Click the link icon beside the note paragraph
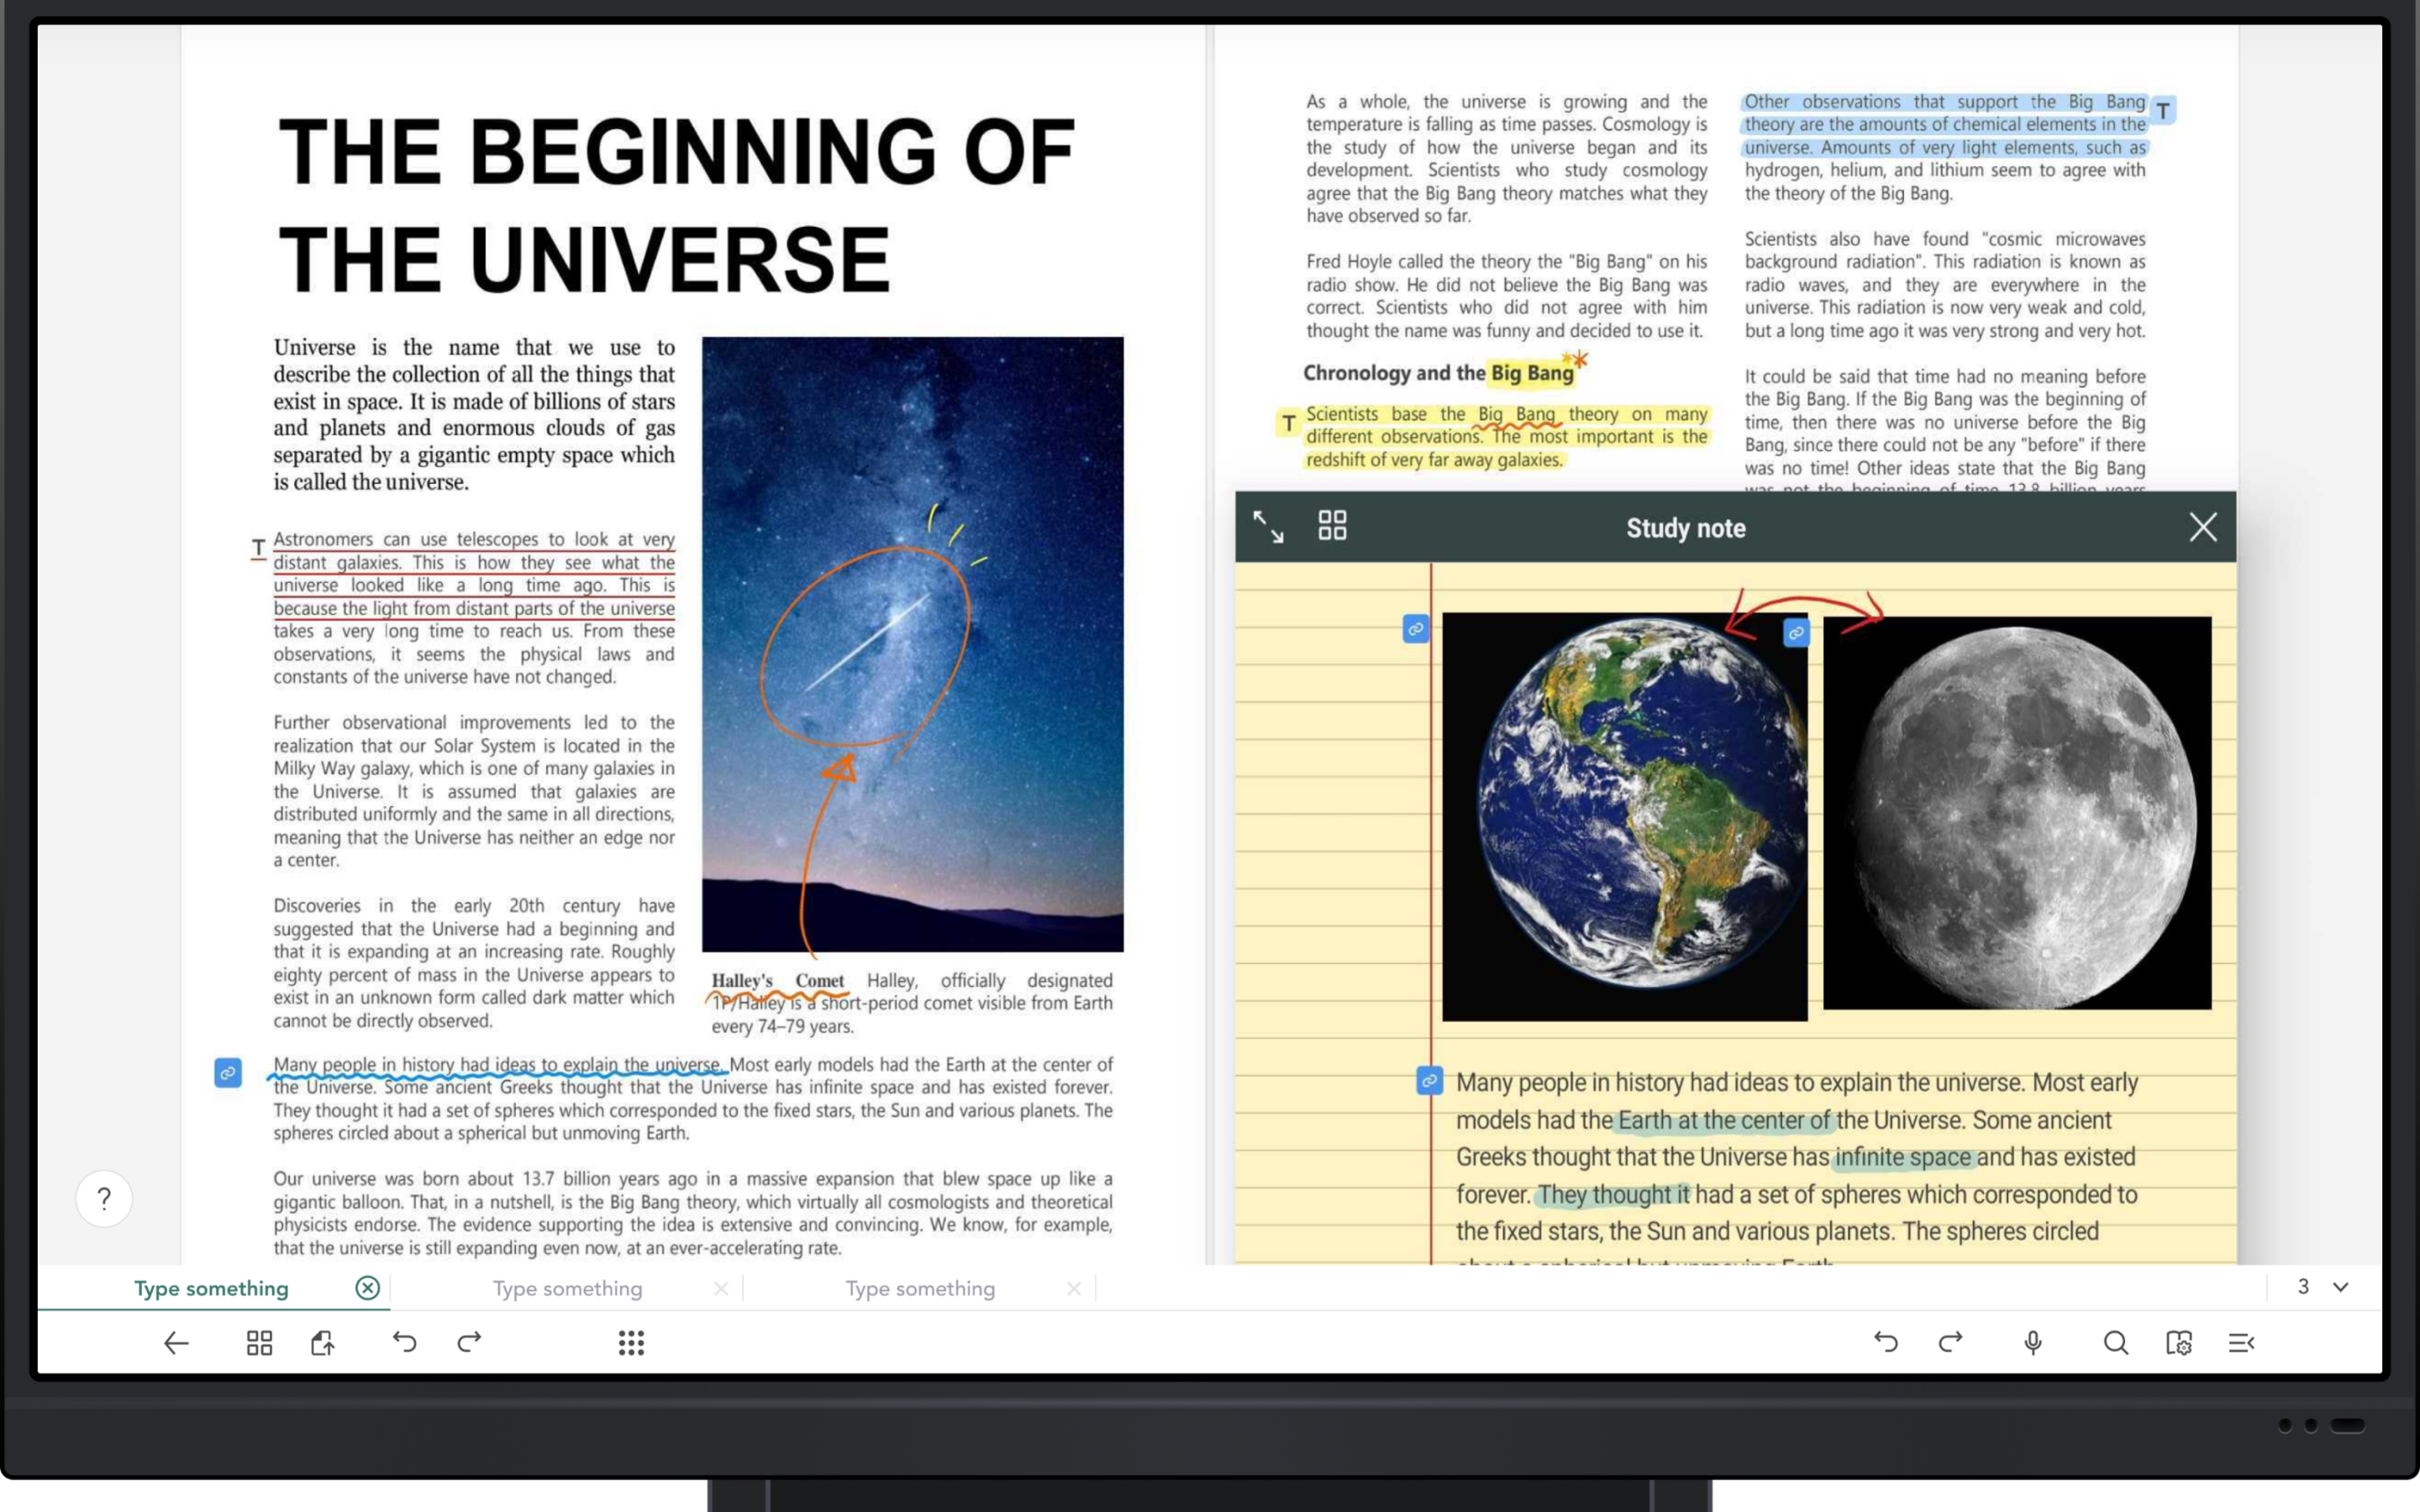This screenshot has height=1512, width=2420. (x=1430, y=1081)
